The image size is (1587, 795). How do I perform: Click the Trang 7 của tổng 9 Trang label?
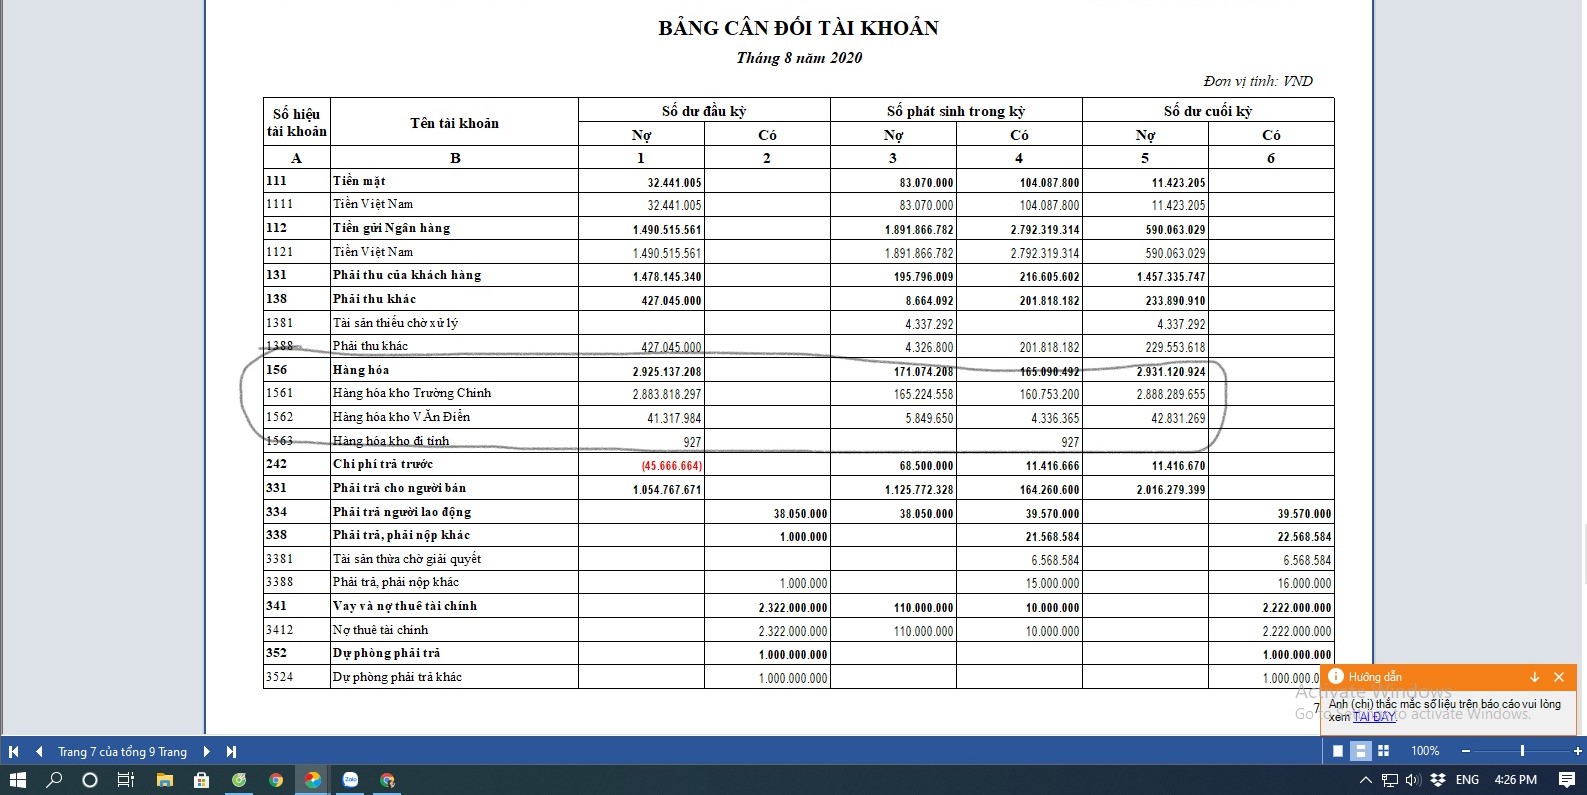point(122,752)
